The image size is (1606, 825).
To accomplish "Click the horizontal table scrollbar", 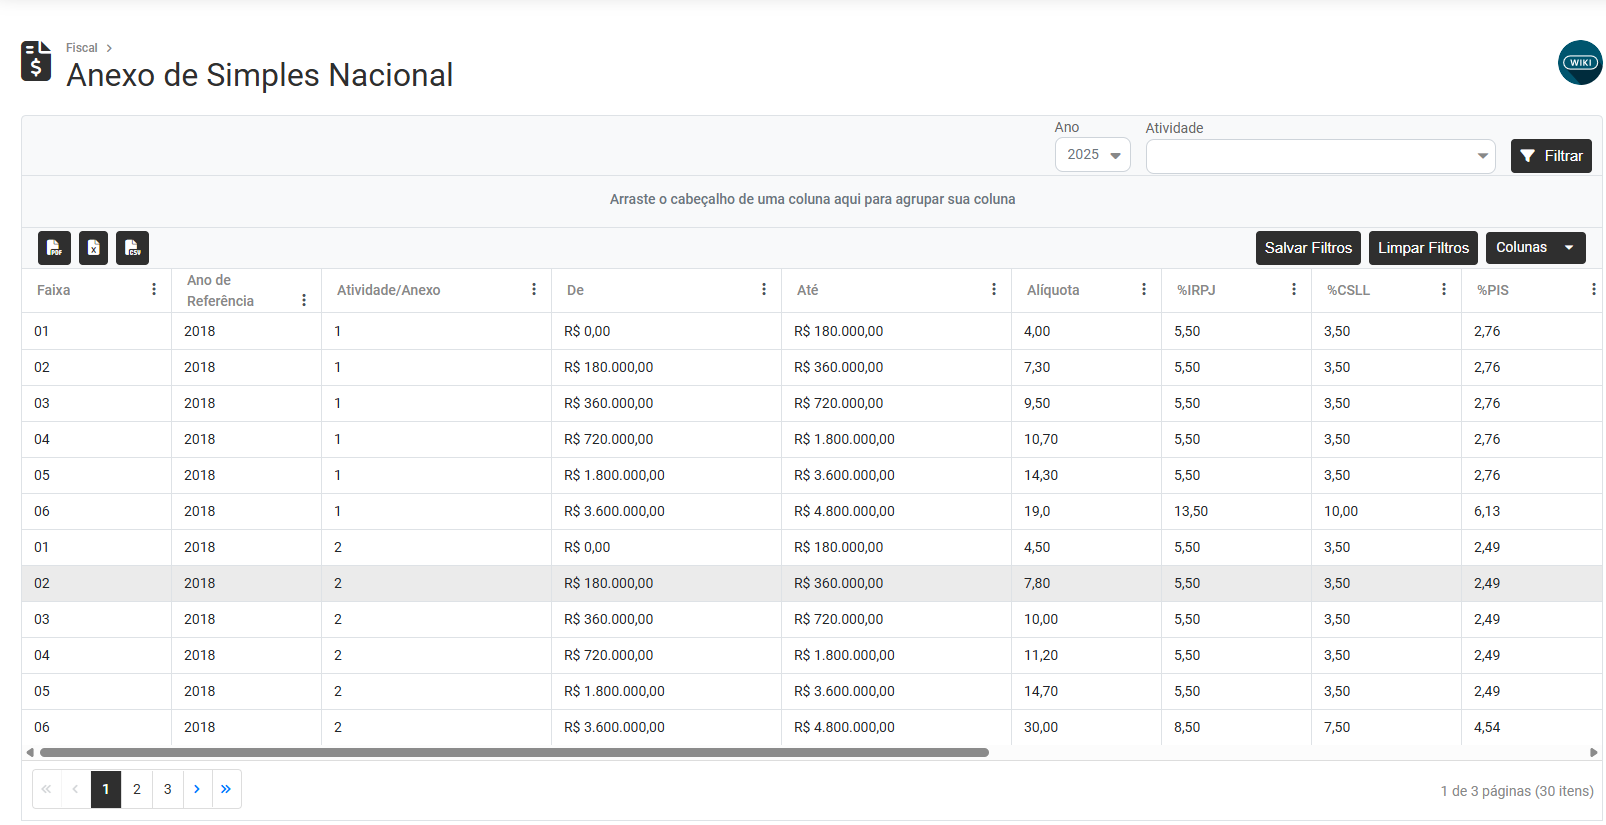I will [x=514, y=752].
